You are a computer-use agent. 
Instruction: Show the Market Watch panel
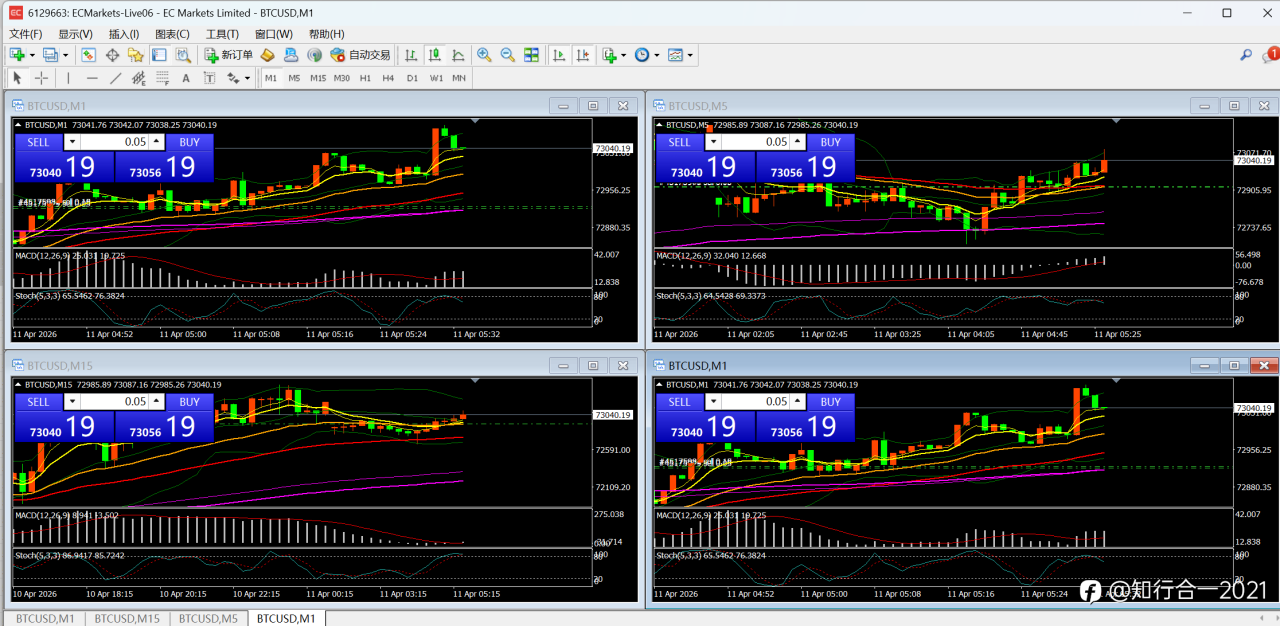(88, 55)
